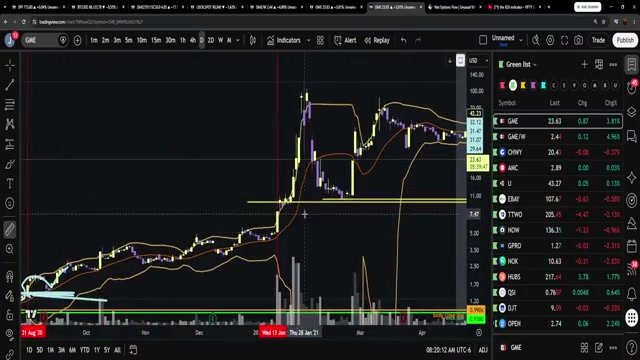The height and width of the screenshot is (360, 640).
Task: Select the 5Y date range
Action: [x=107, y=350]
